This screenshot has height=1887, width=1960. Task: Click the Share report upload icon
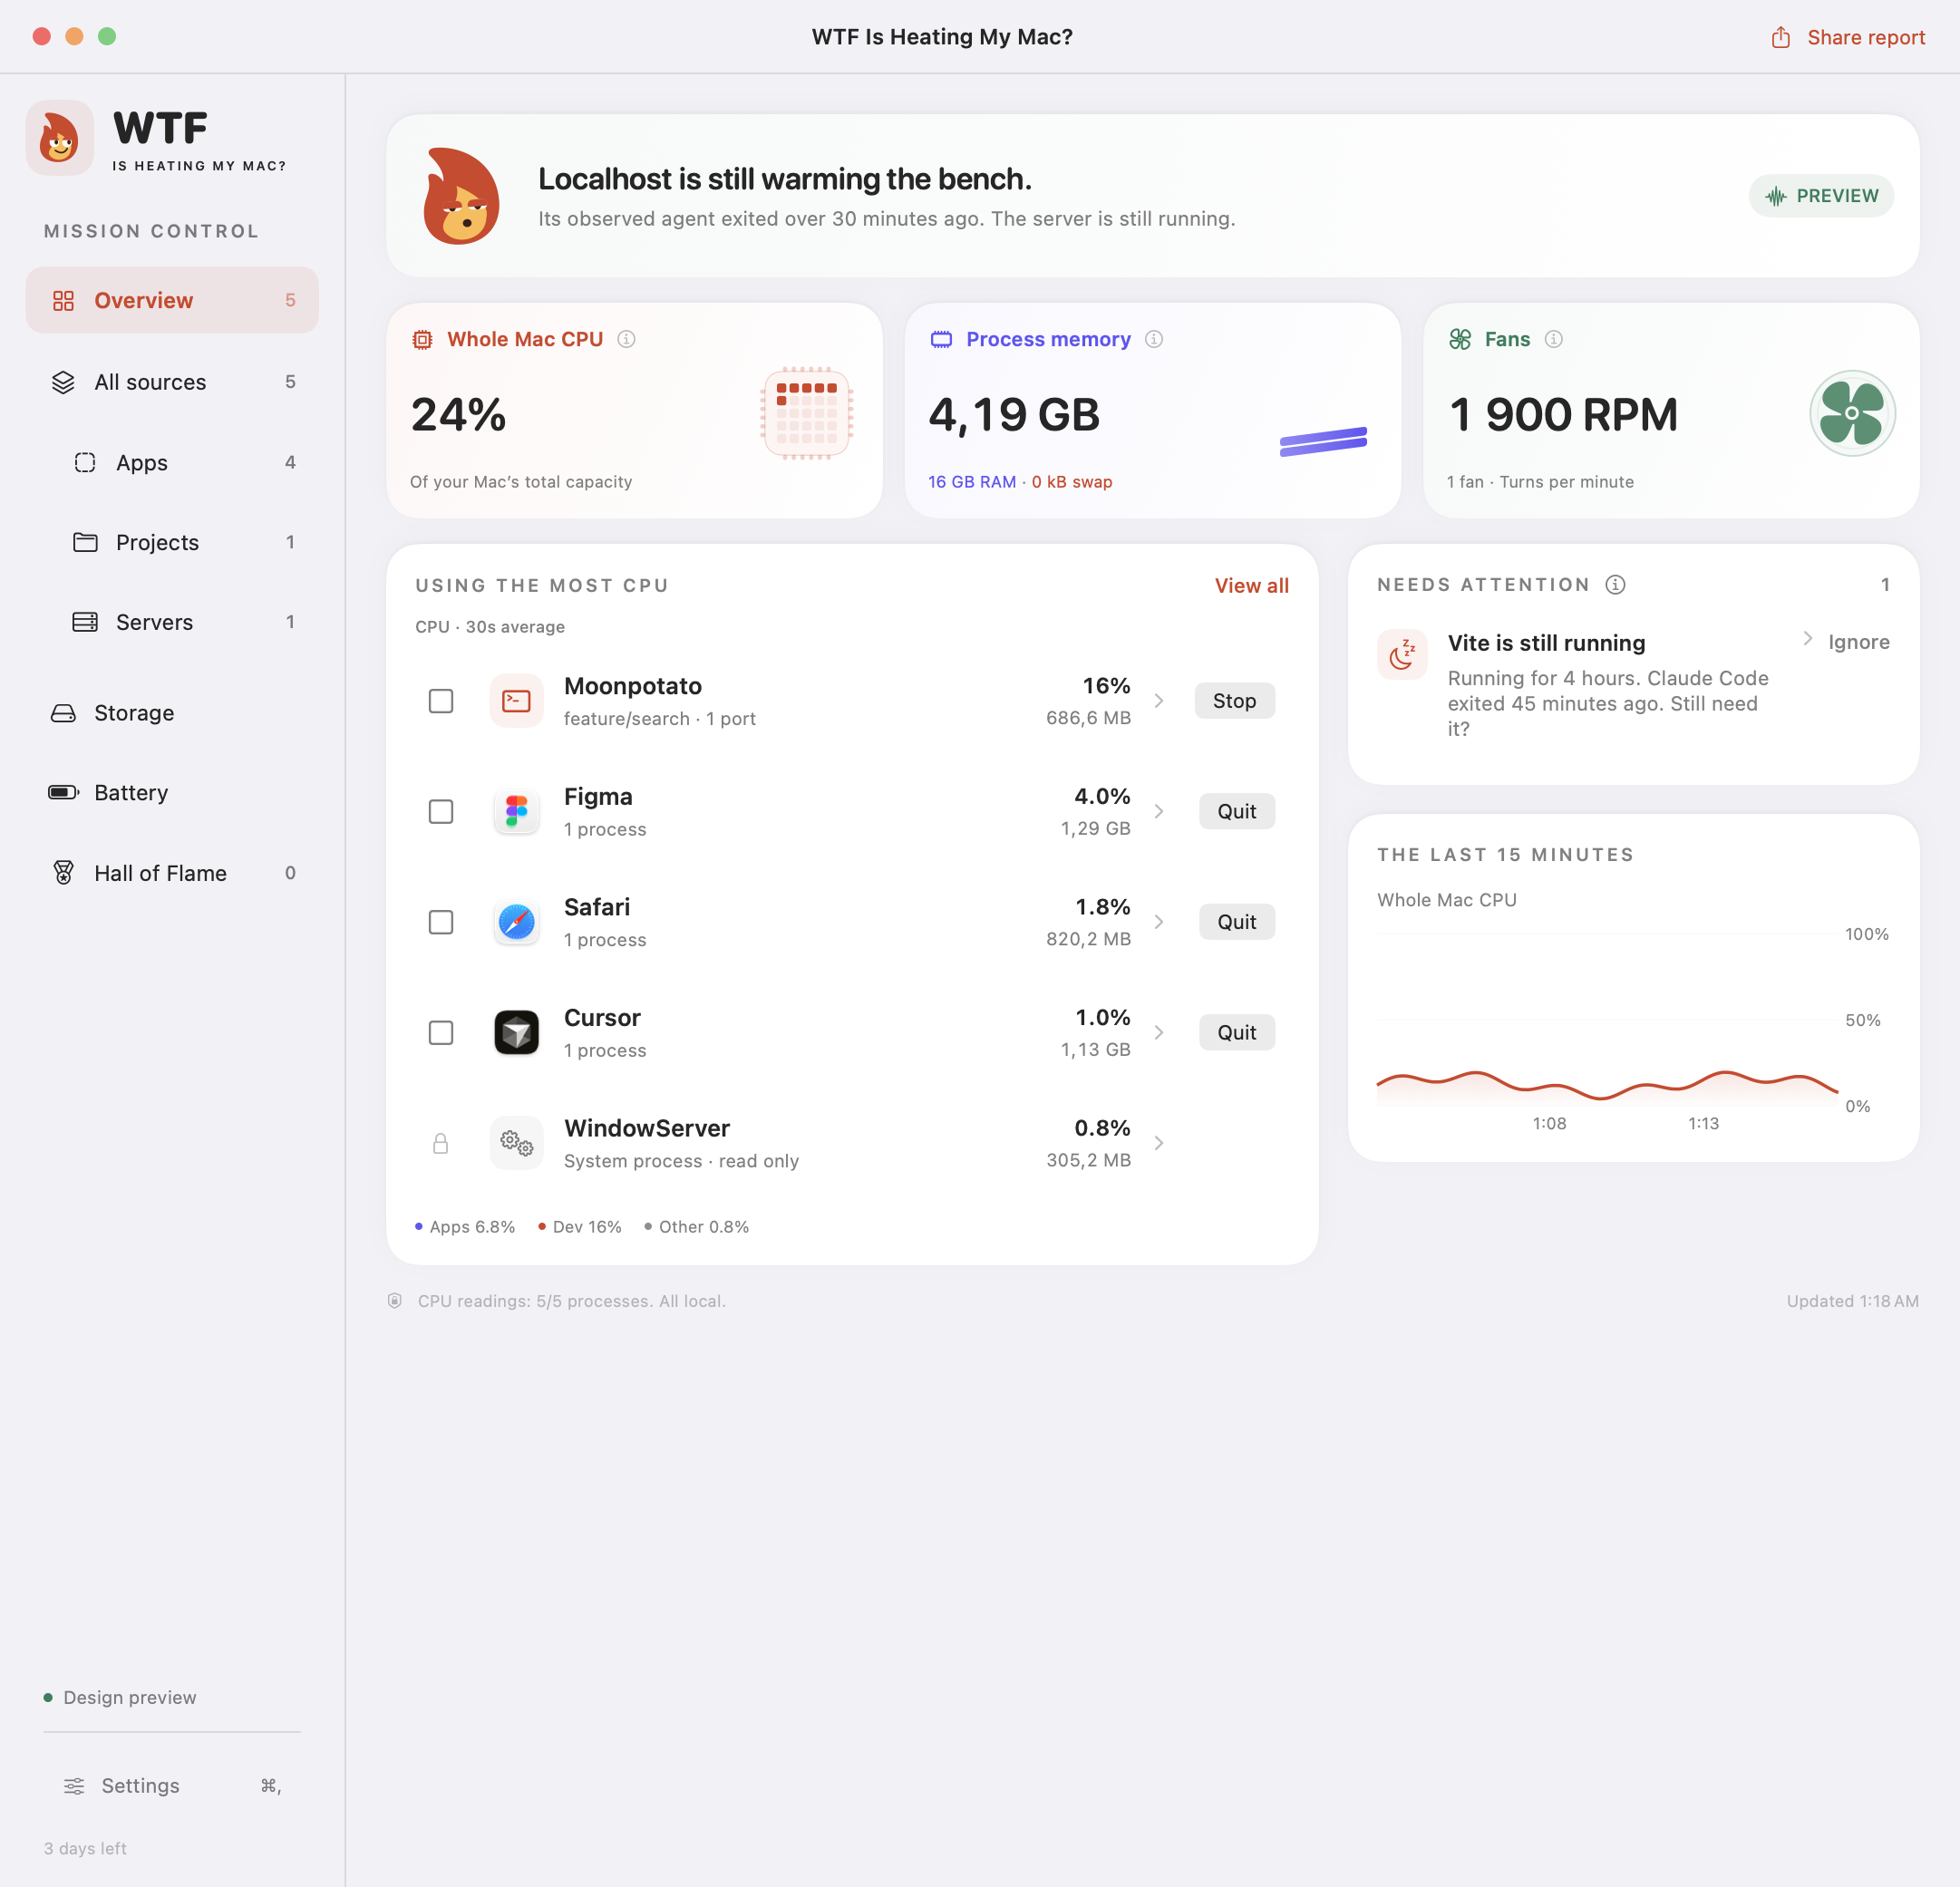tap(1780, 37)
